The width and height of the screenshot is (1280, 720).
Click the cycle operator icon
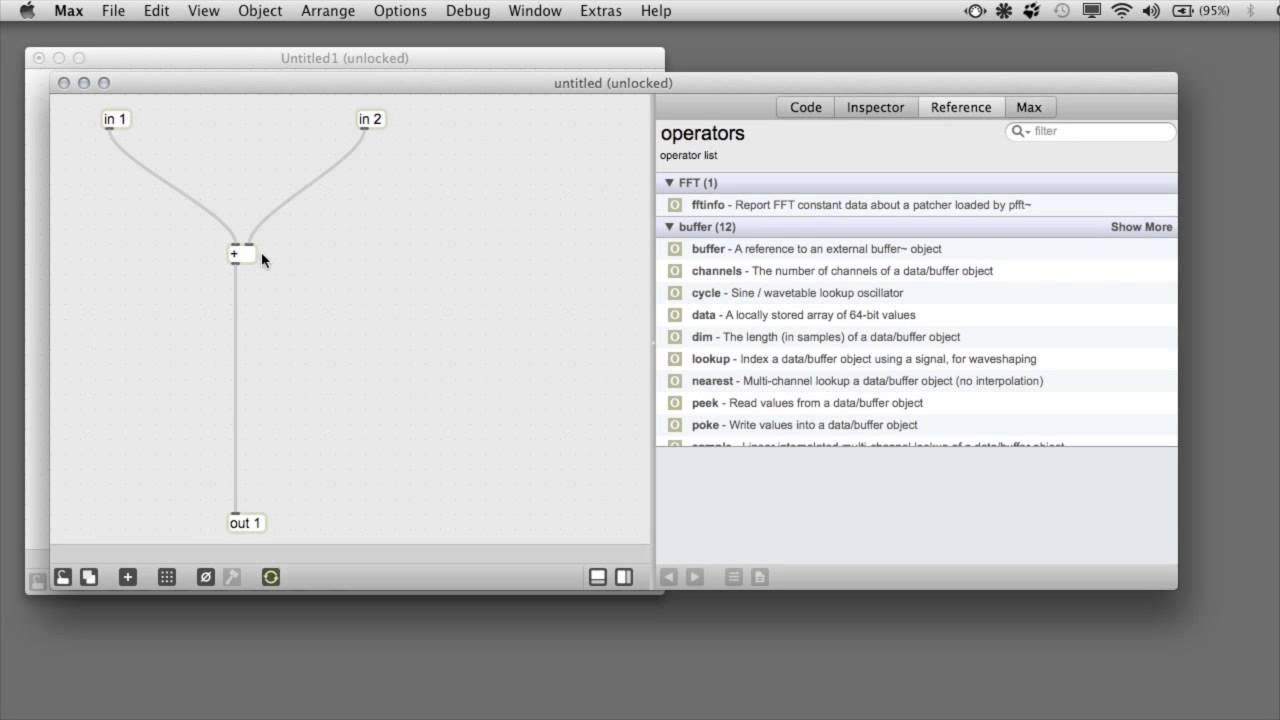coord(675,293)
